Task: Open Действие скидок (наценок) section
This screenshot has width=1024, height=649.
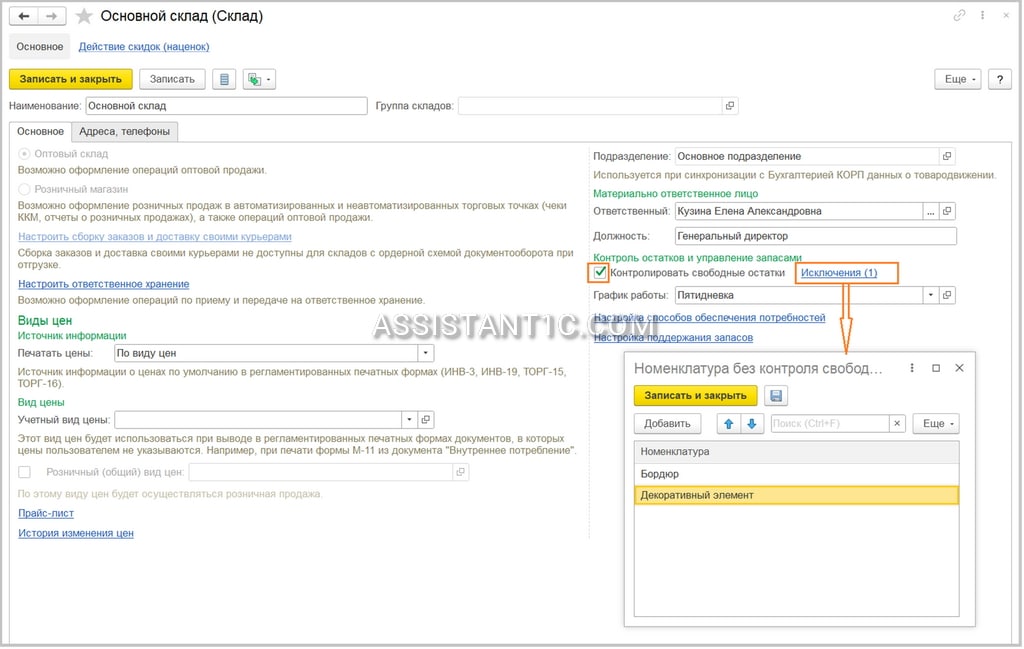Action: click(x=144, y=47)
